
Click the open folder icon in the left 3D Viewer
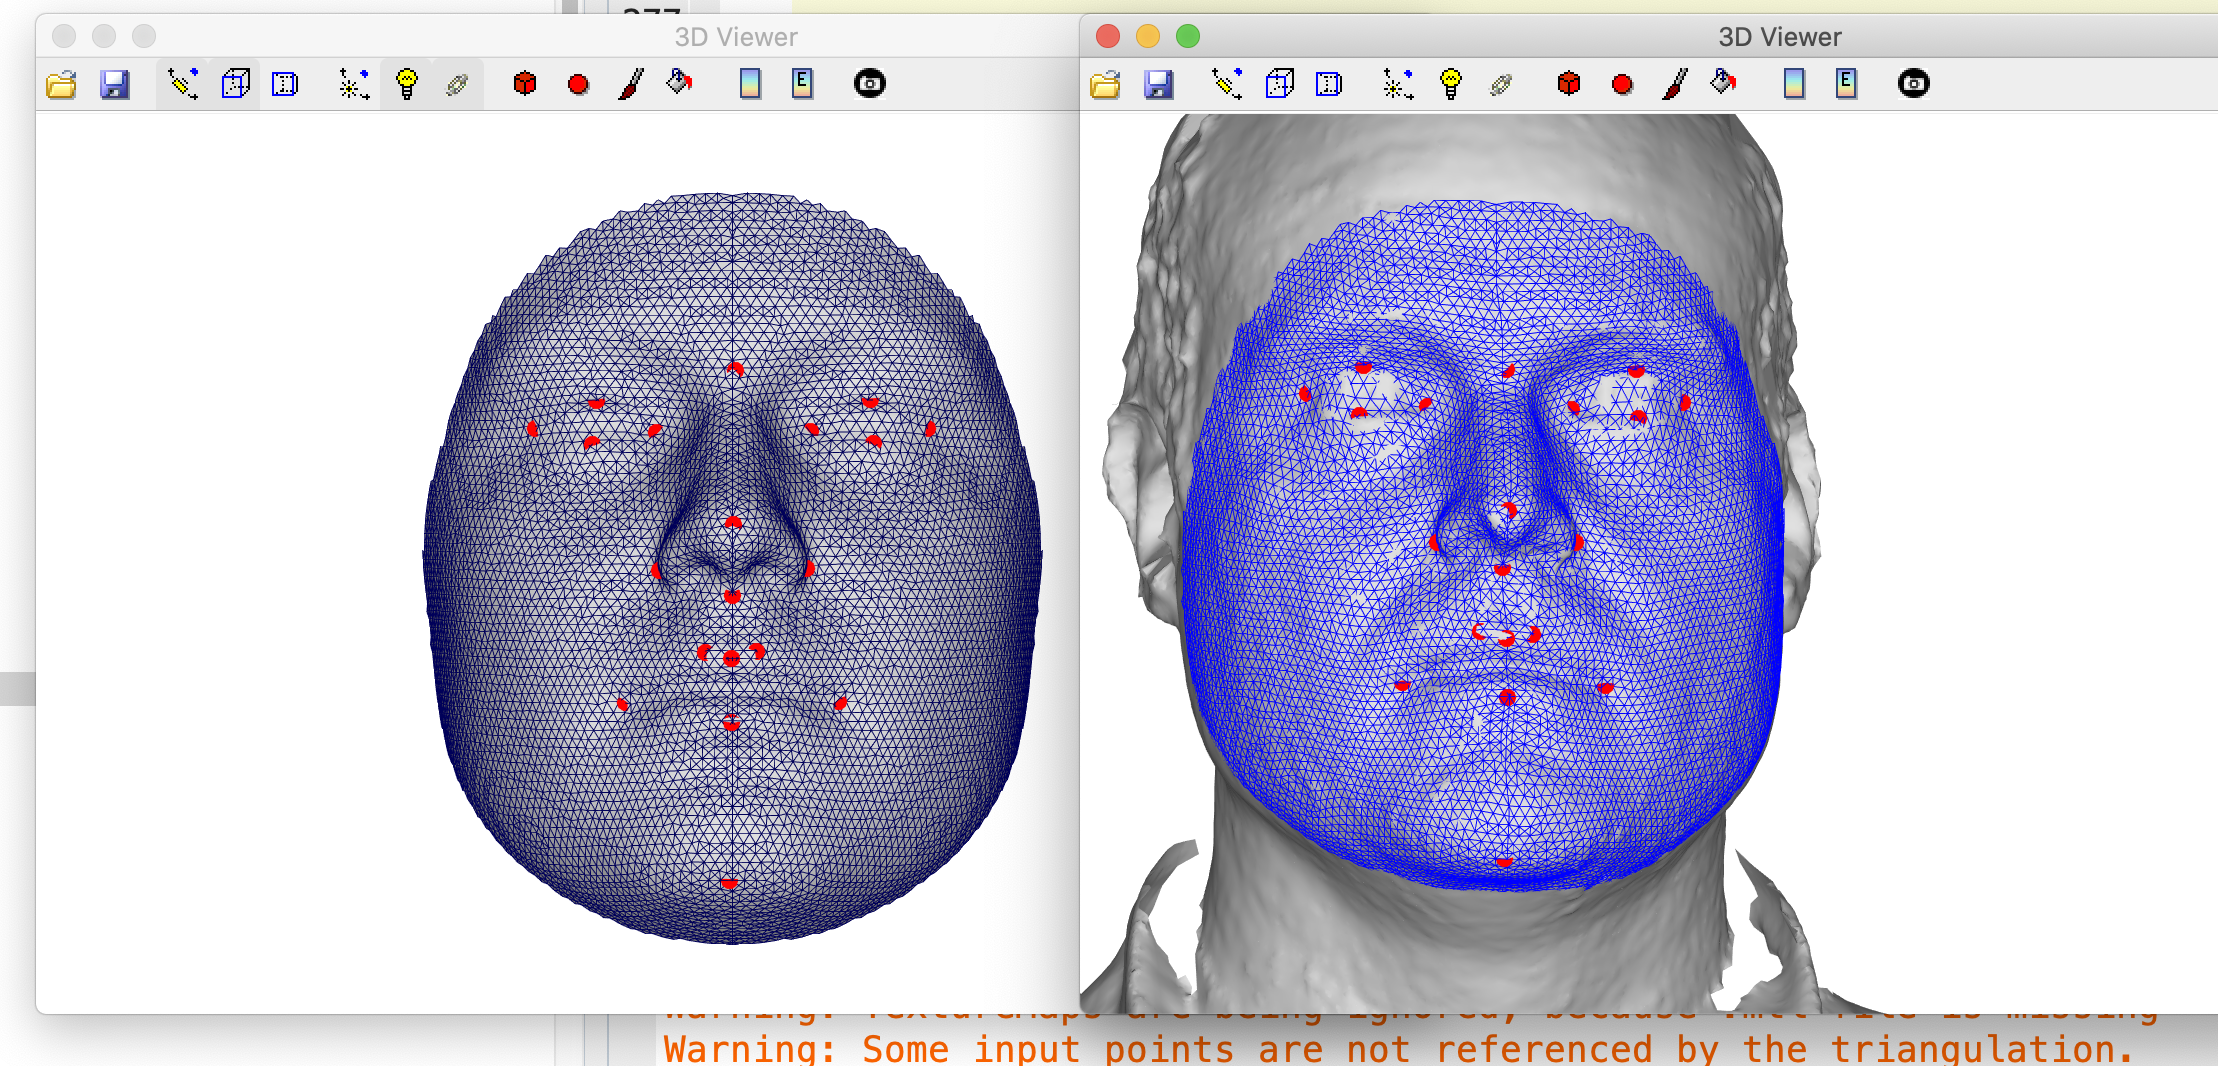(x=61, y=84)
